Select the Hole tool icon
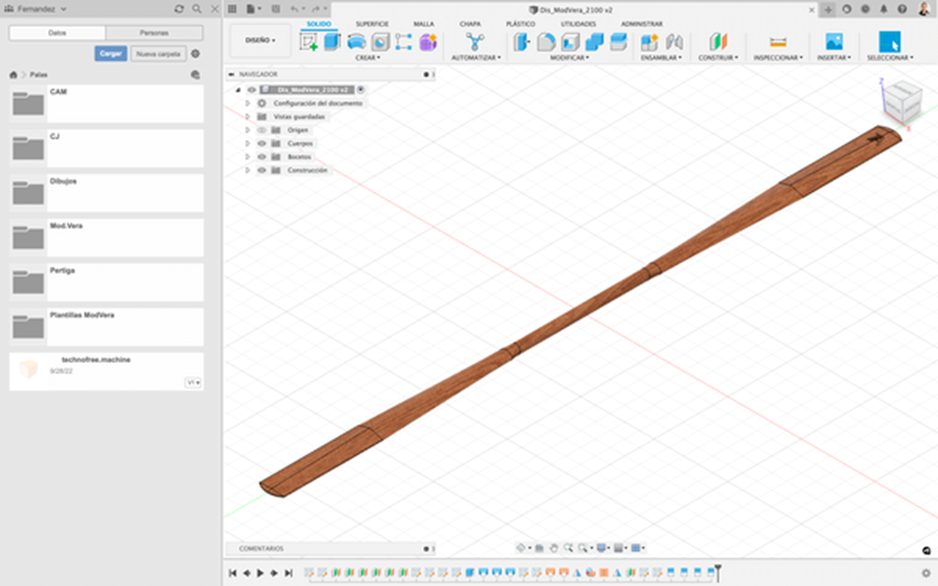The height and width of the screenshot is (586, 938). tap(380, 42)
